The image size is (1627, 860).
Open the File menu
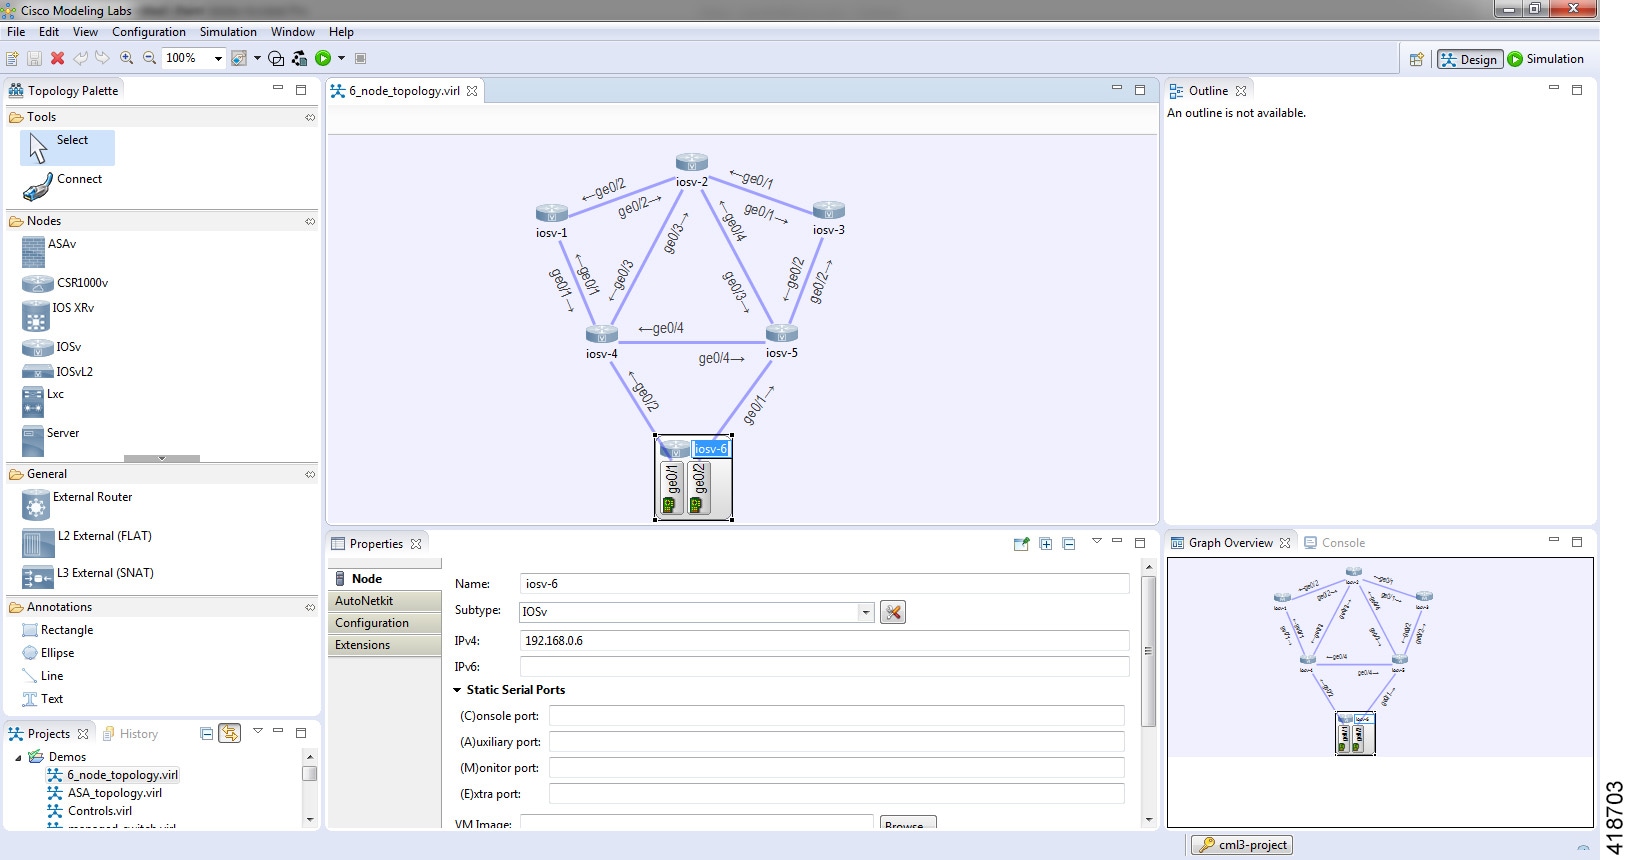(x=16, y=32)
